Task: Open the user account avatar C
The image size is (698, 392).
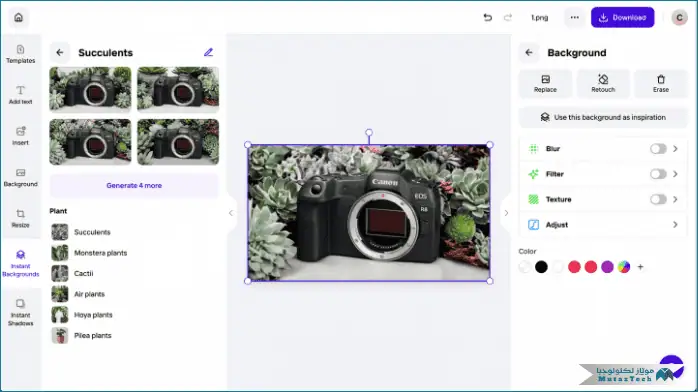Action: (679, 18)
